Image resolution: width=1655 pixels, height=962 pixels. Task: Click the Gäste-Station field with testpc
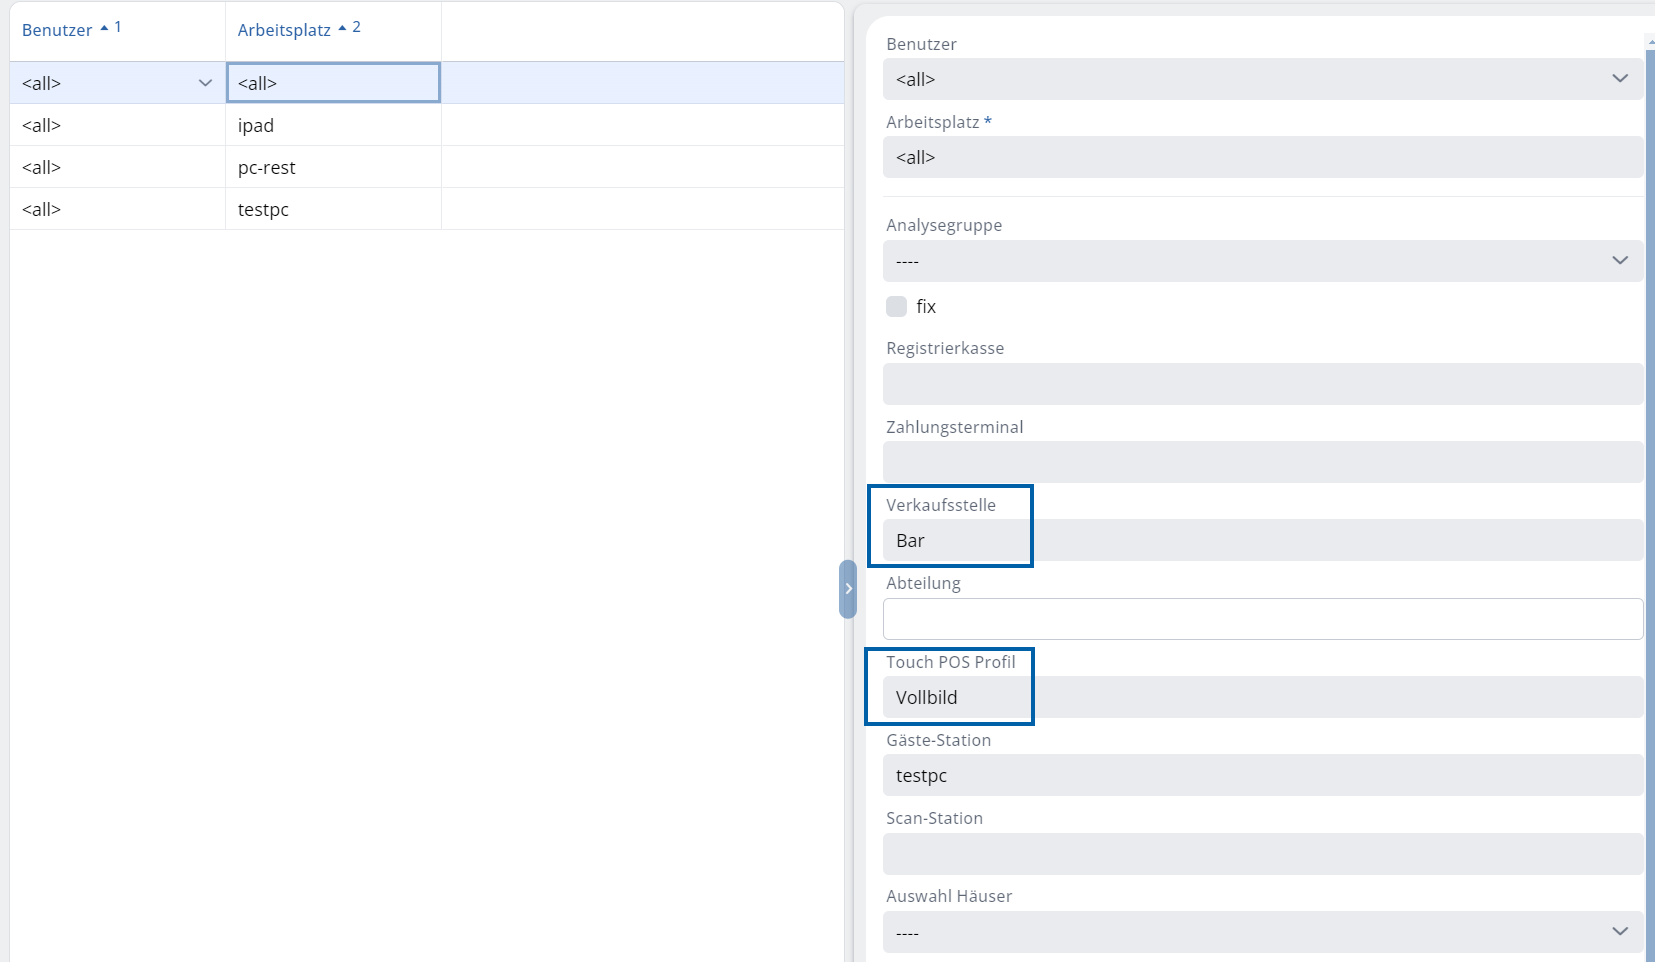coord(1262,776)
